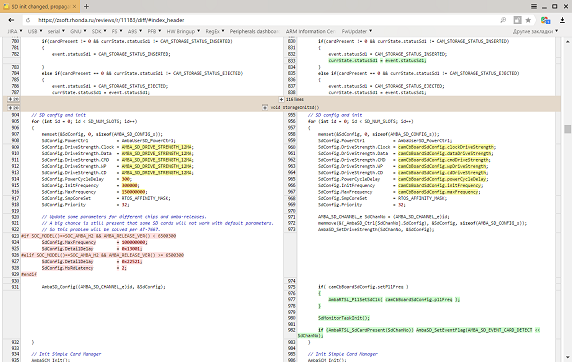The width and height of the screenshot is (572, 362).
Task: Open reader mode icon in address bar
Action: (x=517, y=20)
